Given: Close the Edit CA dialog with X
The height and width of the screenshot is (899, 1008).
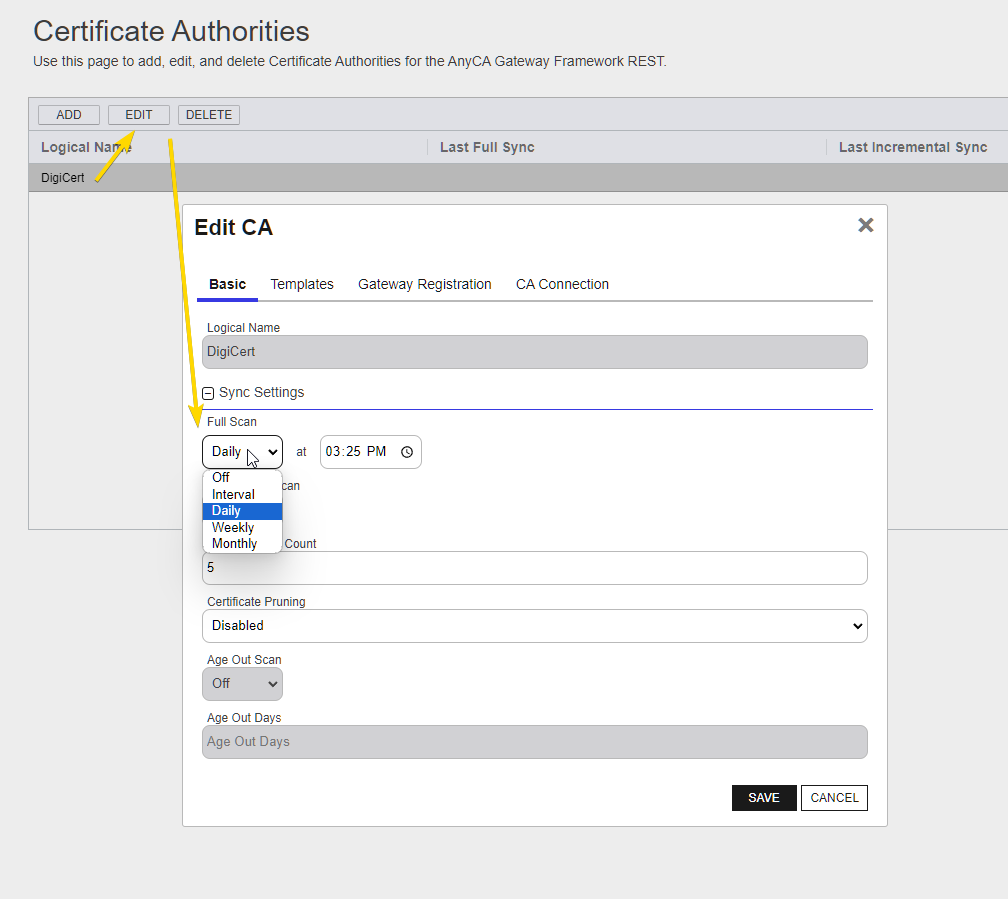Looking at the screenshot, I should click(865, 225).
